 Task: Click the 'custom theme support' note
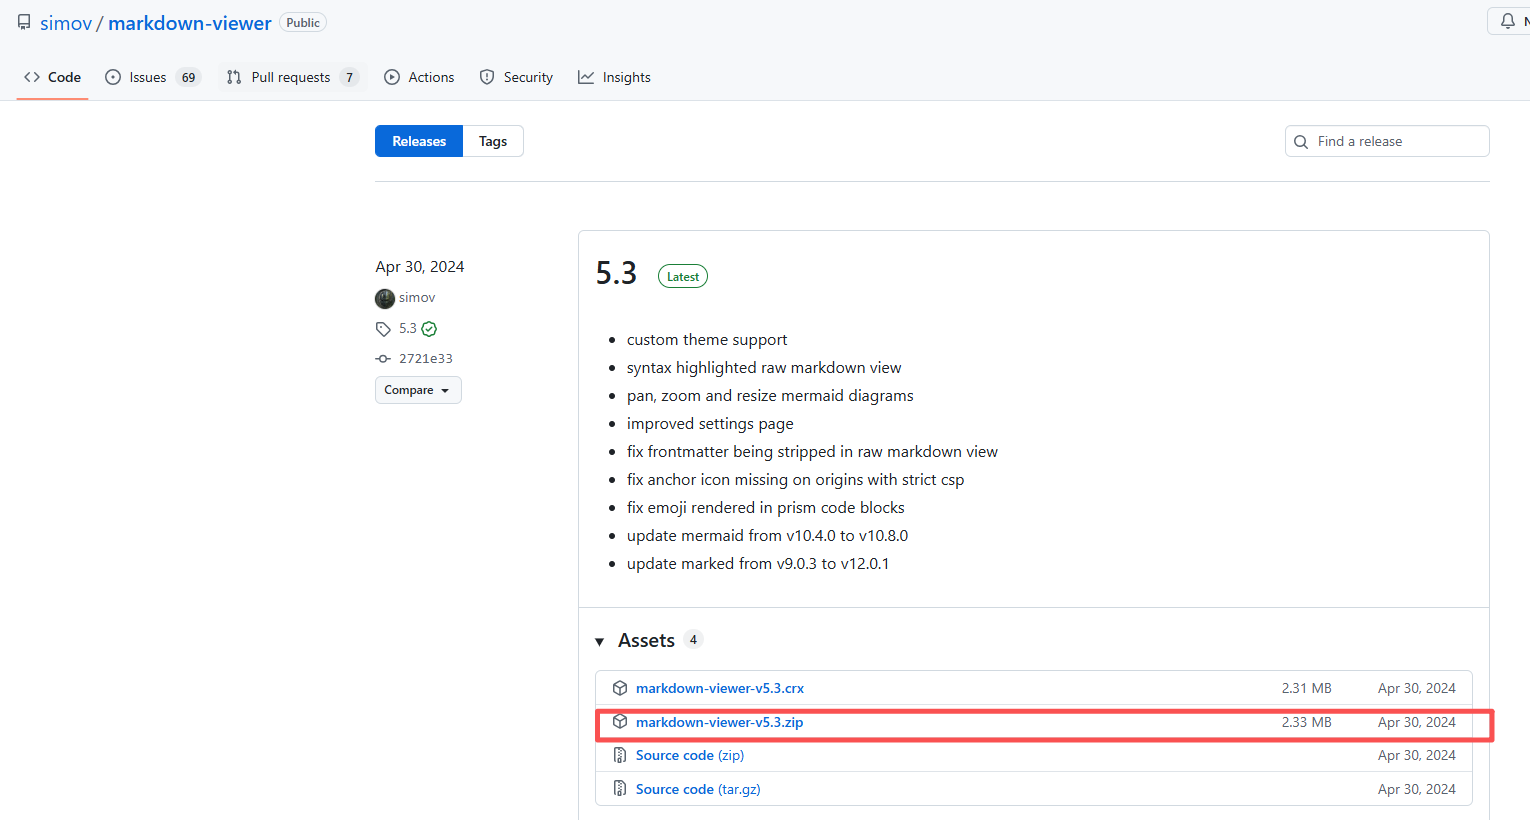tap(707, 340)
